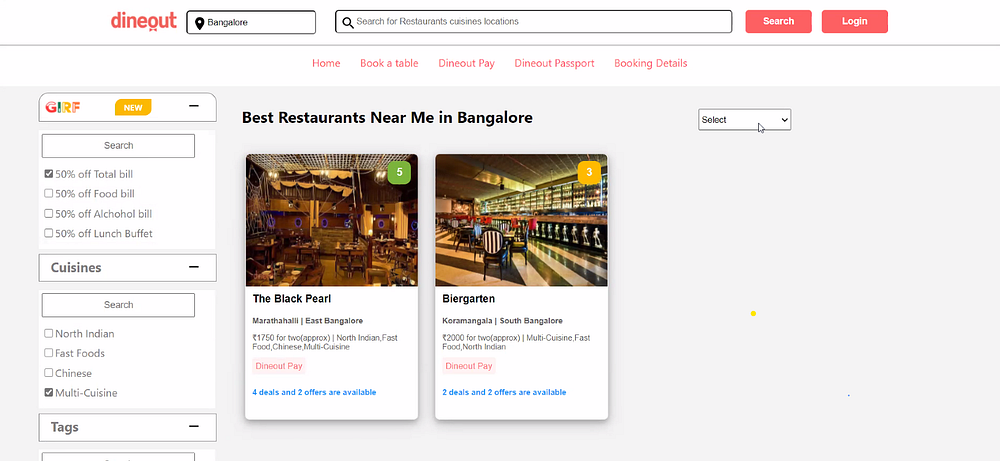View Booking Details

(651, 63)
